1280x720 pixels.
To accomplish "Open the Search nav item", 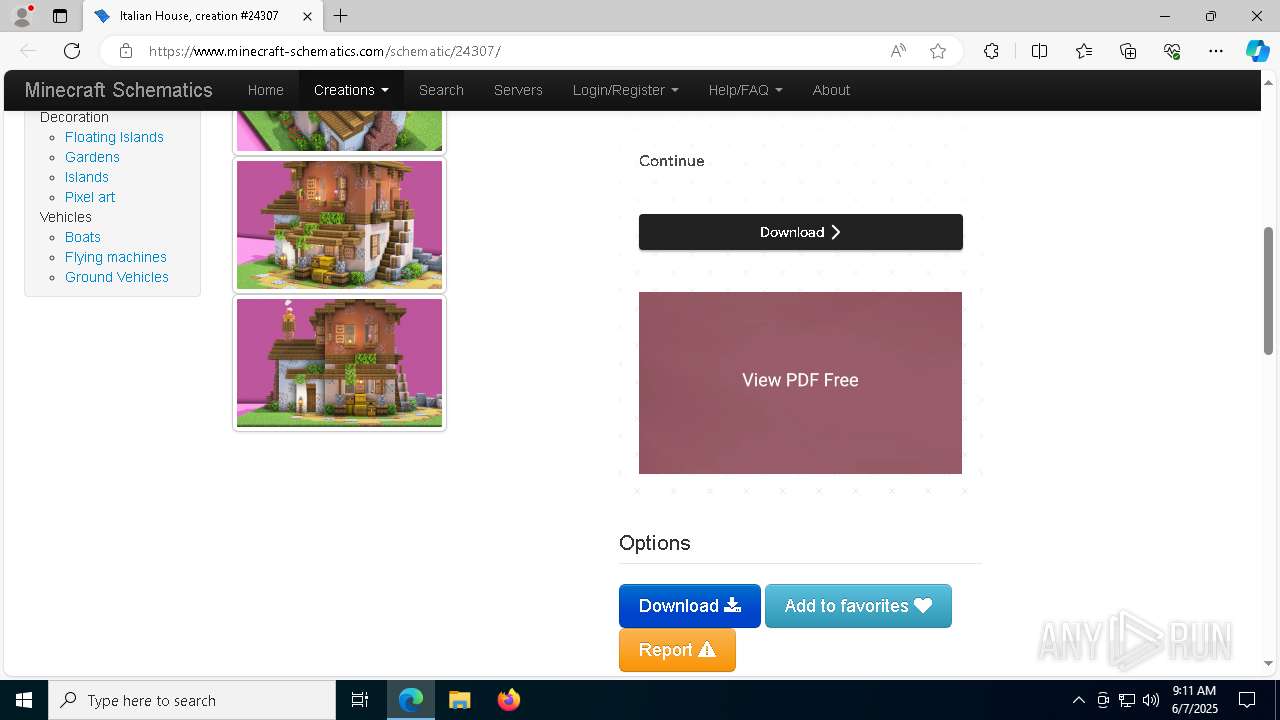I will click(x=441, y=90).
